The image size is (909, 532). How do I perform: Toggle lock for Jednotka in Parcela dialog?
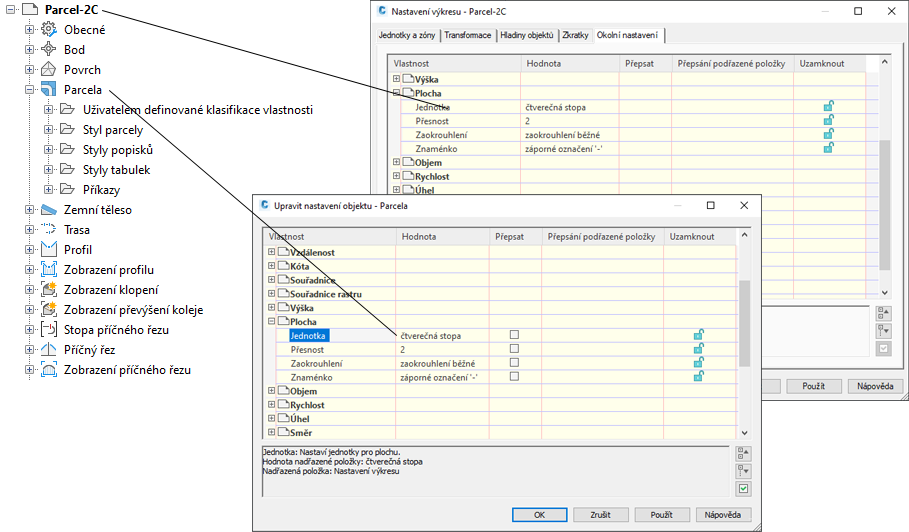coord(699,335)
